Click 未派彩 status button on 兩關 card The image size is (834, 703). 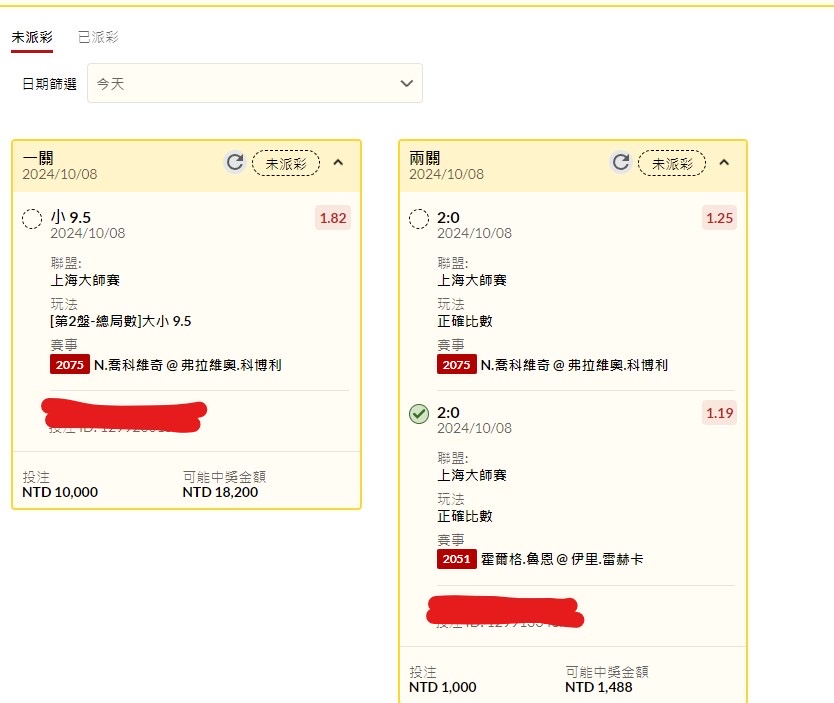coord(672,163)
